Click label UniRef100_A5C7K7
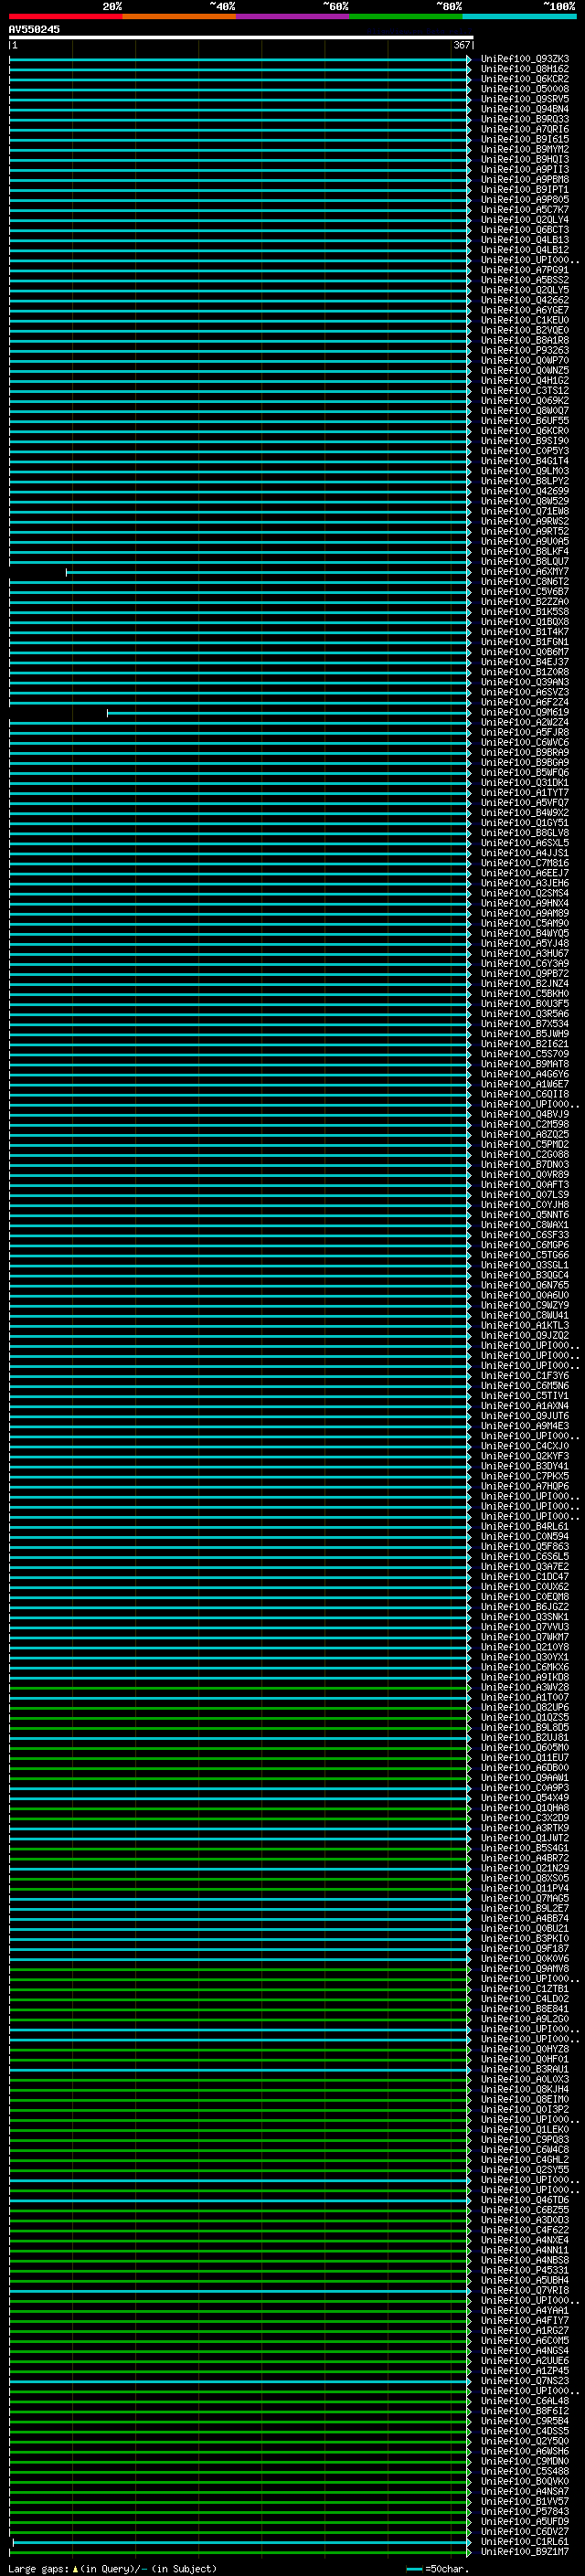 pyautogui.click(x=524, y=210)
